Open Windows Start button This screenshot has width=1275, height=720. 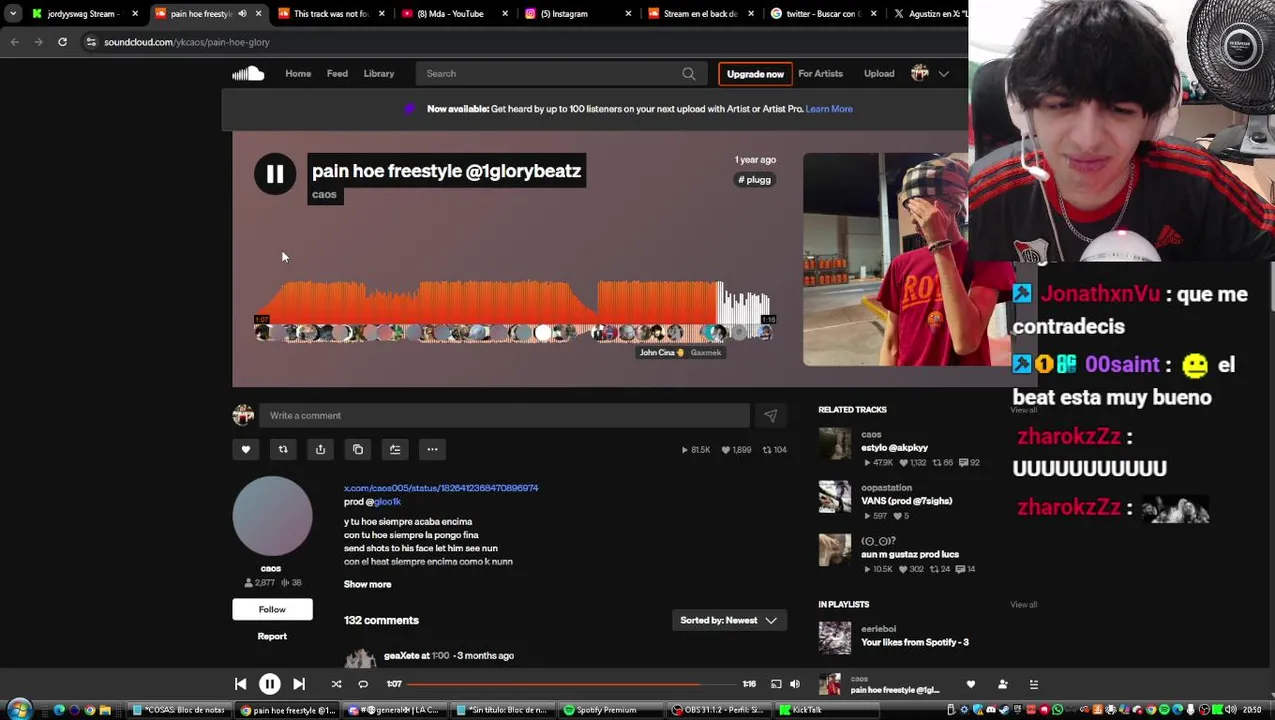(19, 710)
